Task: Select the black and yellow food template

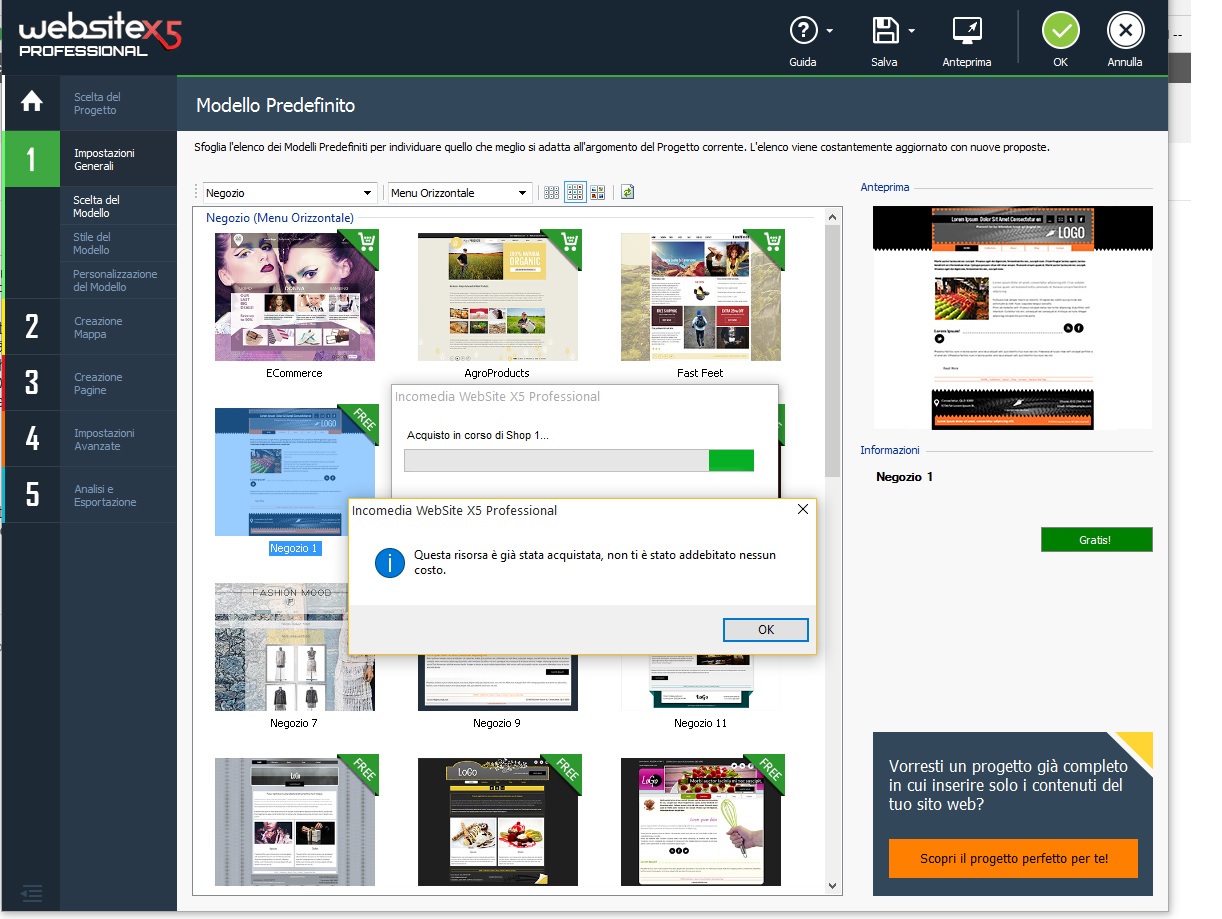Action: (x=498, y=822)
